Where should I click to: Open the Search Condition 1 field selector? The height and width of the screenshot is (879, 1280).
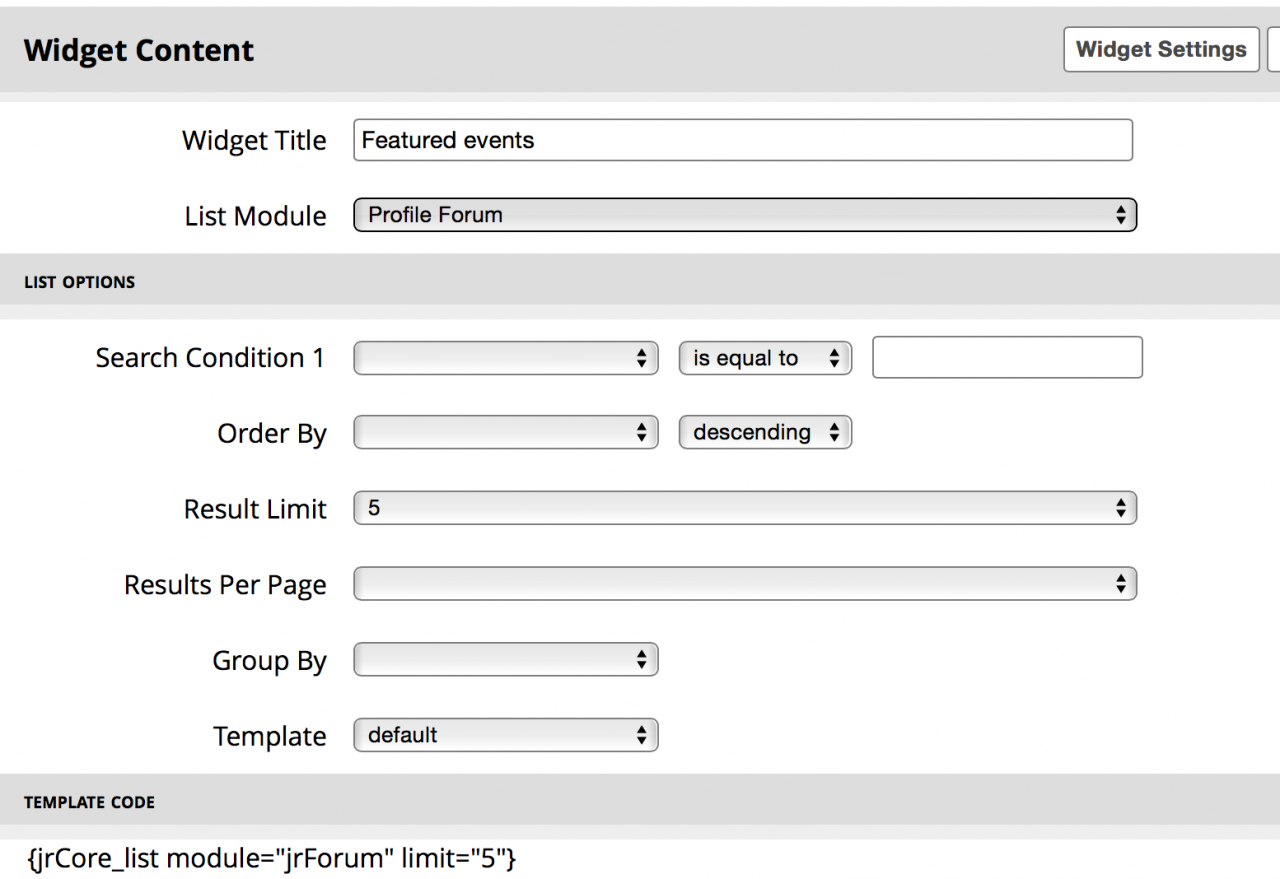coord(506,358)
